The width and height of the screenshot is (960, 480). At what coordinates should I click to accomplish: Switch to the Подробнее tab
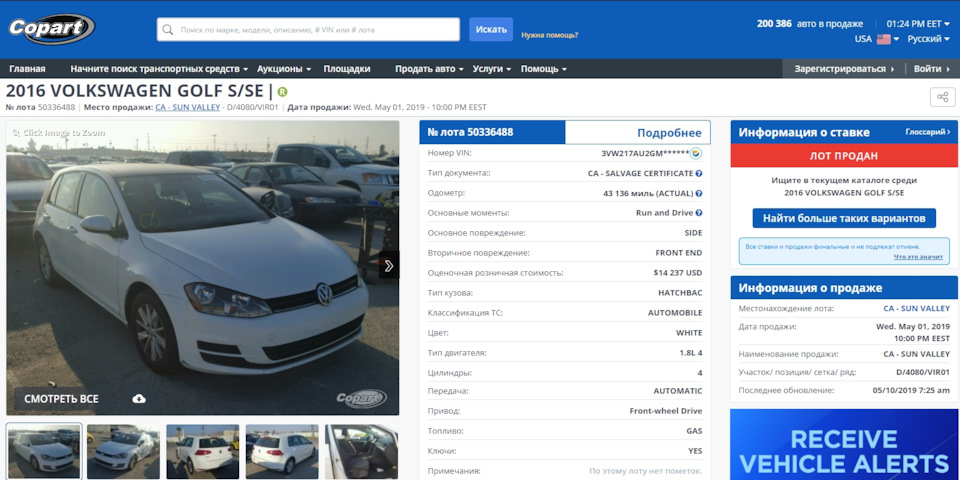[638, 132]
